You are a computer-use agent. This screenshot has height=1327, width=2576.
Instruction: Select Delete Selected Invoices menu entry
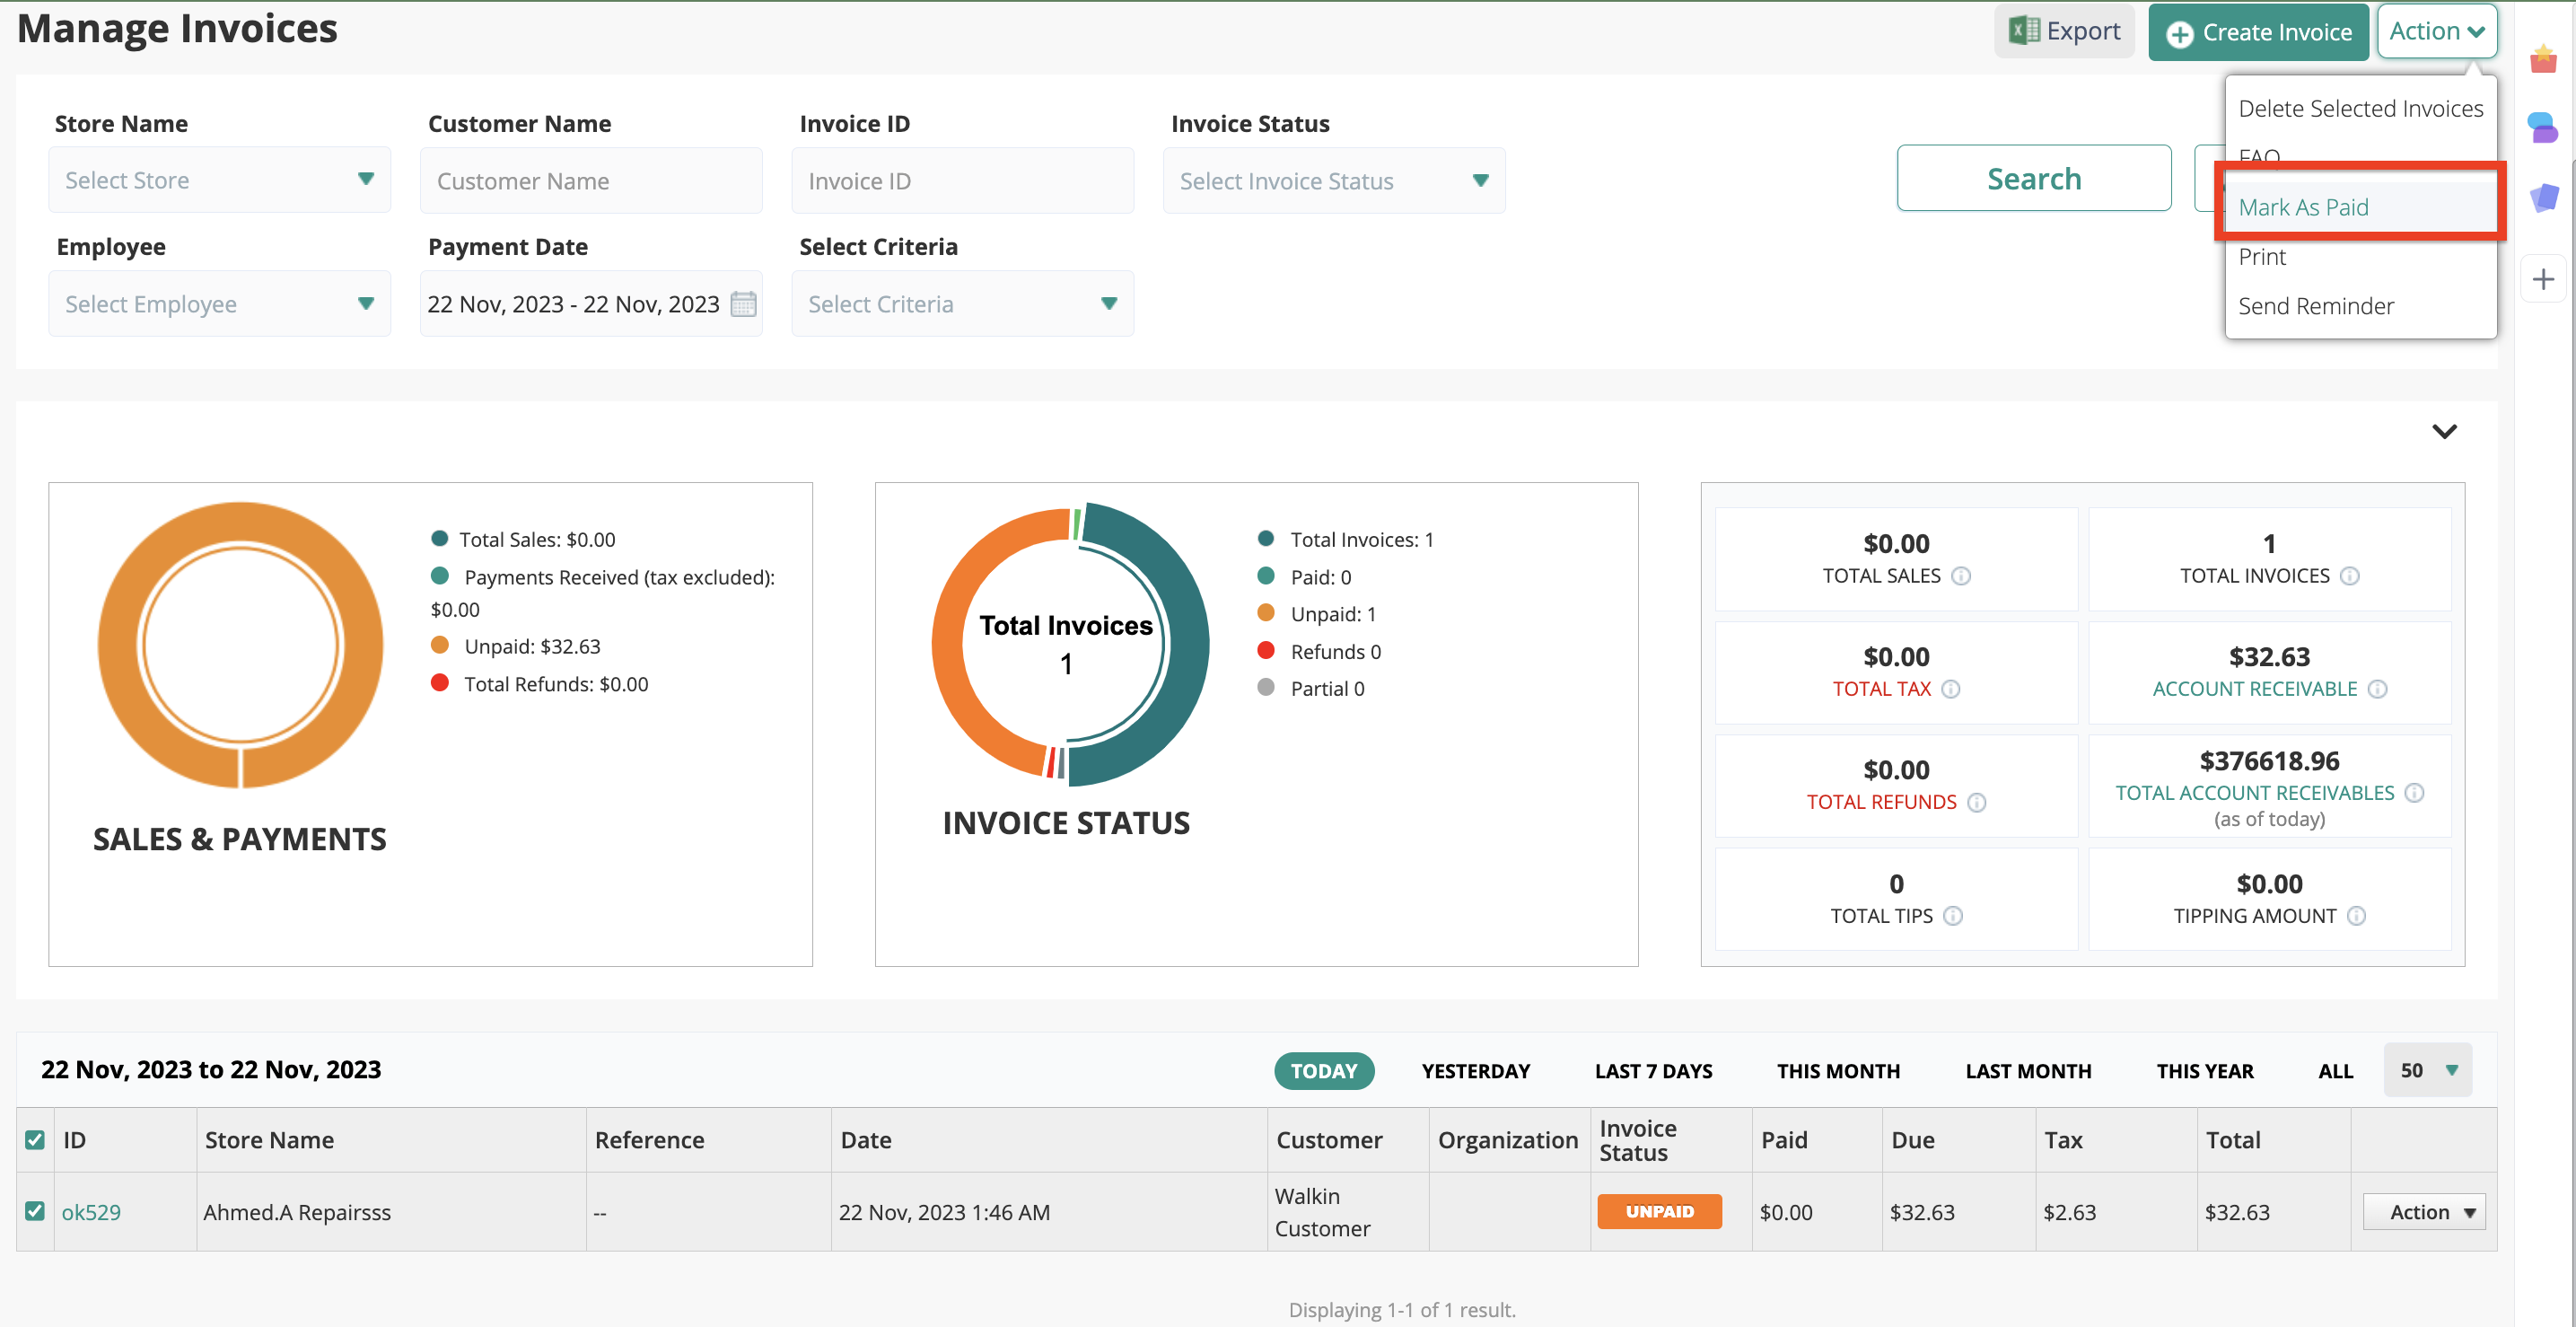pos(2360,108)
